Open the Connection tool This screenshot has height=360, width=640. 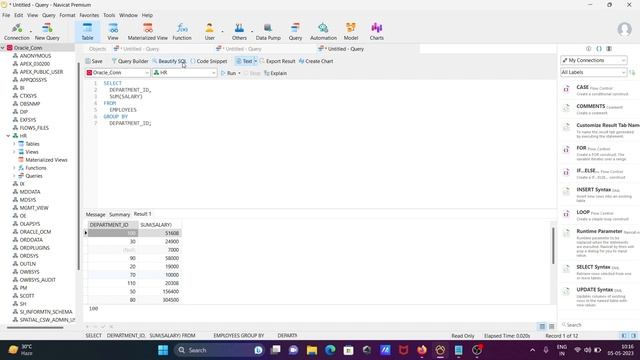16,31
